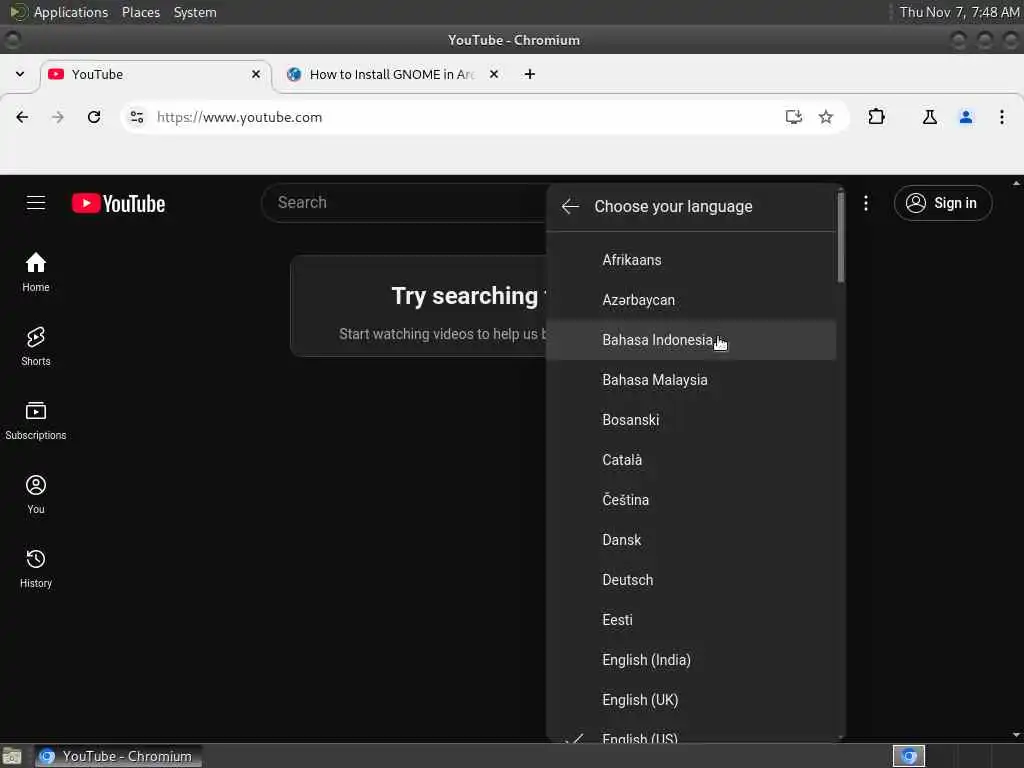Go back from Choose your language
The height and width of the screenshot is (768, 1024).
tap(570, 206)
